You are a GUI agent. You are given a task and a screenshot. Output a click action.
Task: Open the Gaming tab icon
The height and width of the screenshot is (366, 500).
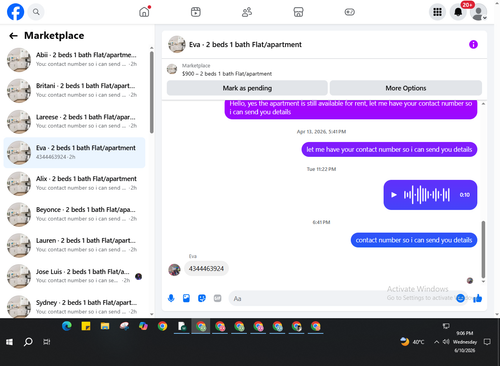[349, 12]
